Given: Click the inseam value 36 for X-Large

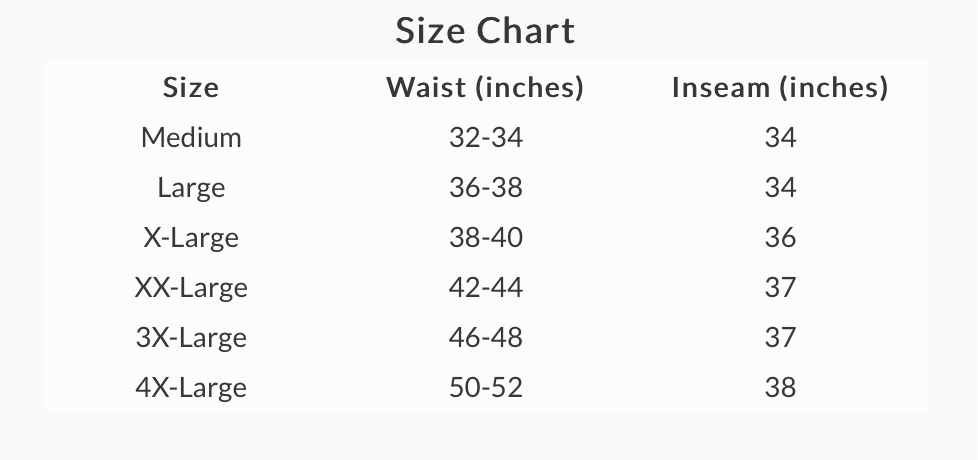Looking at the screenshot, I should point(780,237).
